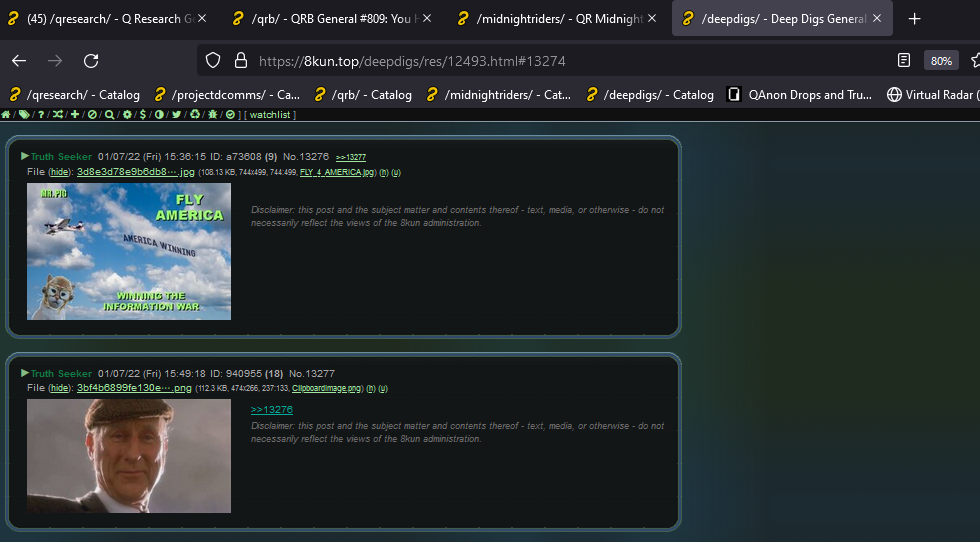Open the Virtual Radar bookmark
The height and width of the screenshot is (542, 980).
(x=932, y=94)
